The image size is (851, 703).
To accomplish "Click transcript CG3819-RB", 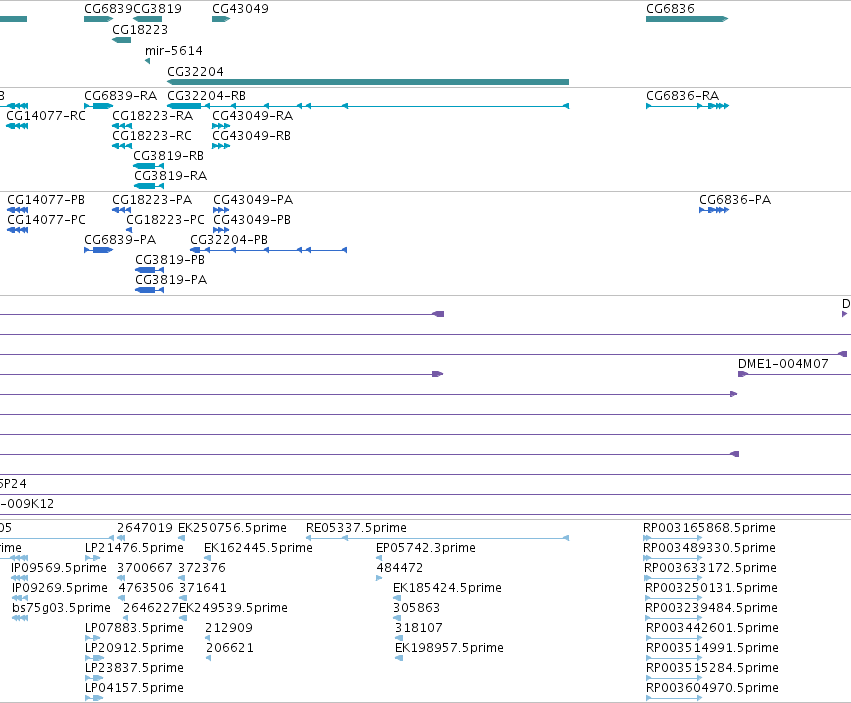I will 148,166.
